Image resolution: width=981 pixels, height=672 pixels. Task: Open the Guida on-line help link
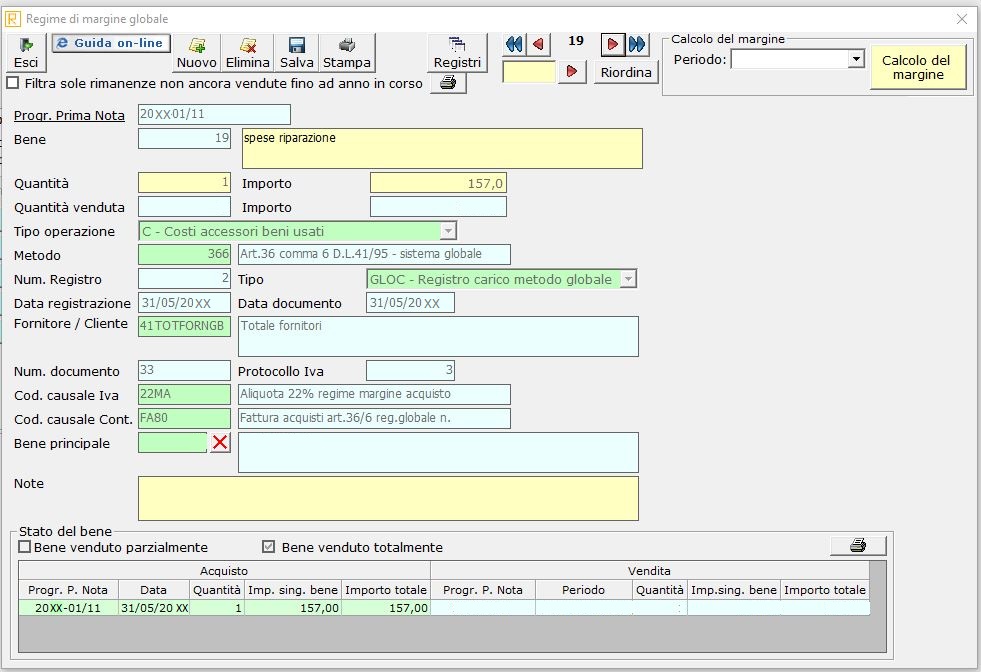pos(111,43)
